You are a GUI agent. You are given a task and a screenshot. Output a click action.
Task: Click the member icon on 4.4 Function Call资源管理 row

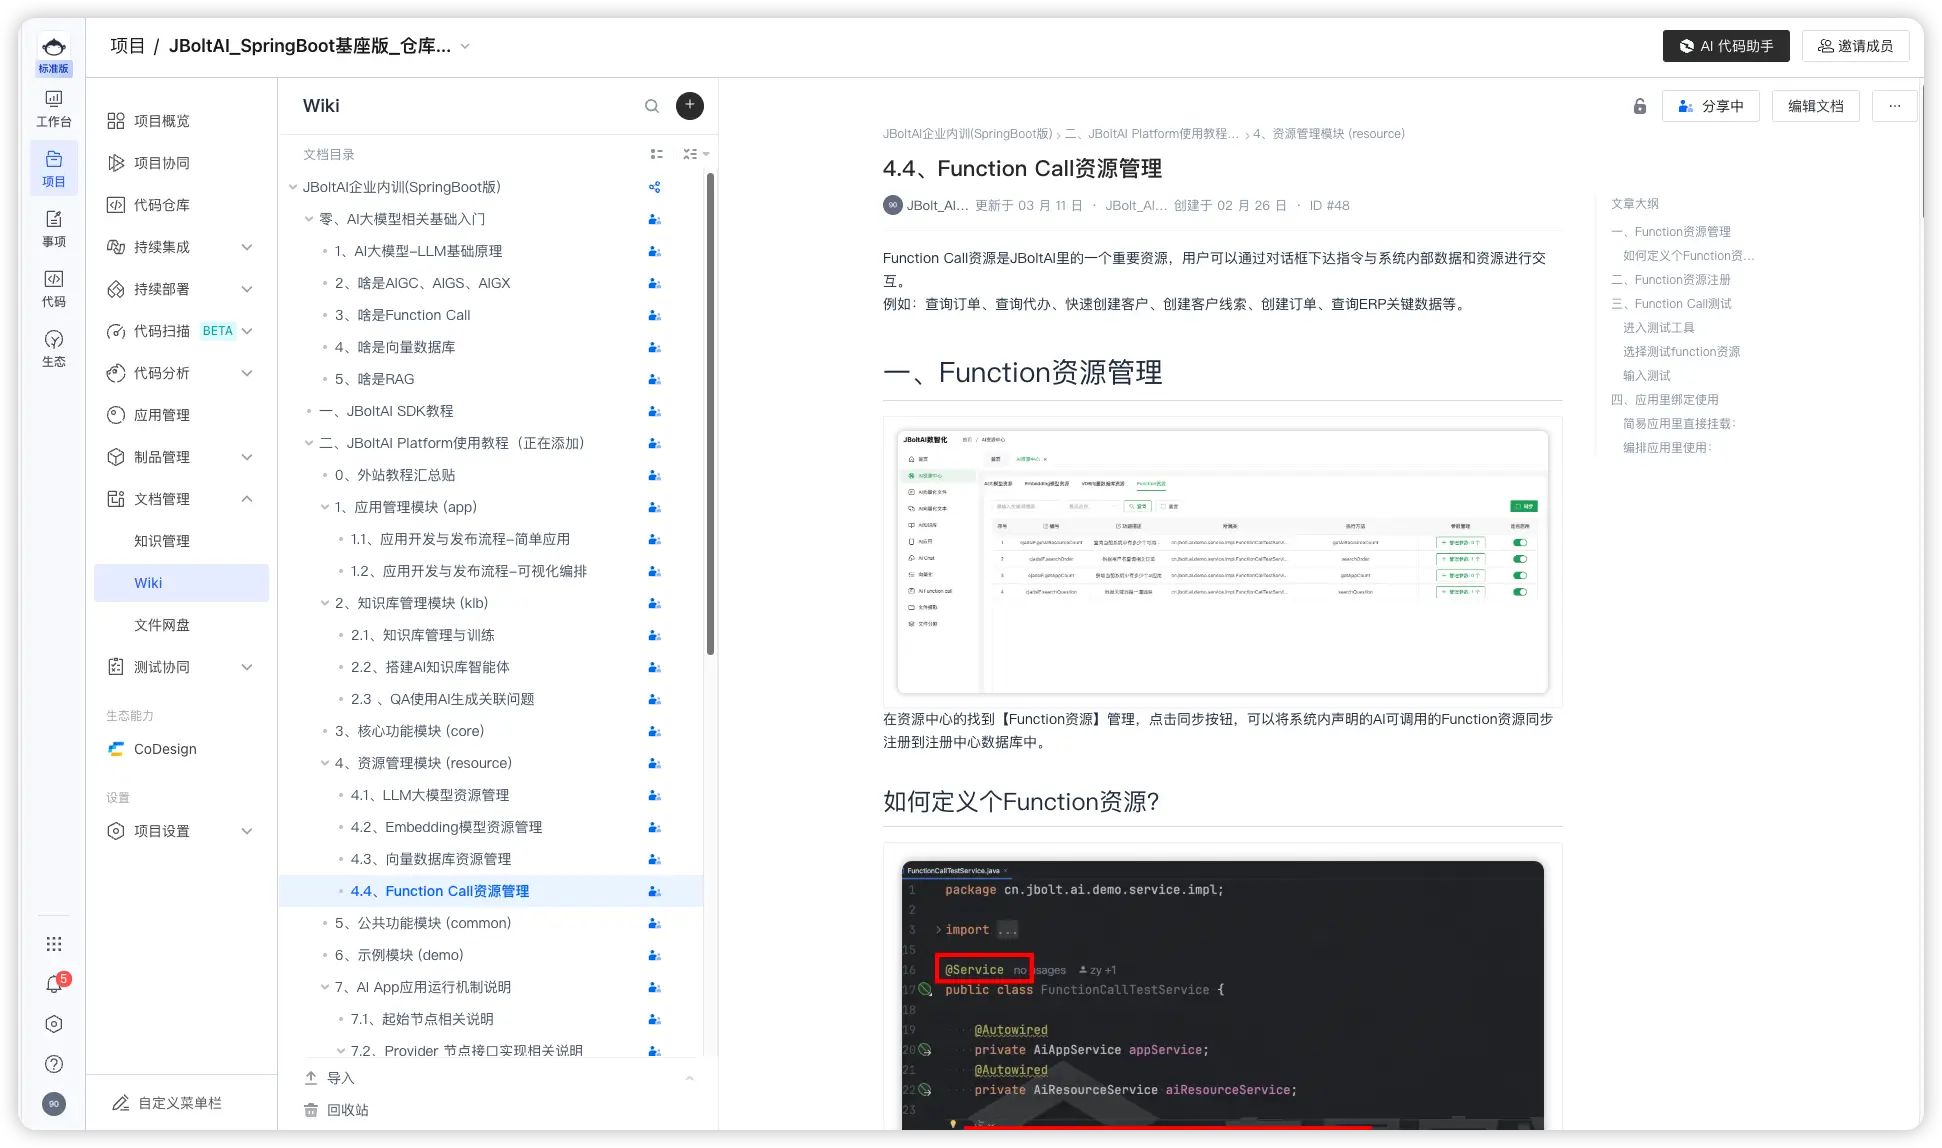tap(655, 891)
